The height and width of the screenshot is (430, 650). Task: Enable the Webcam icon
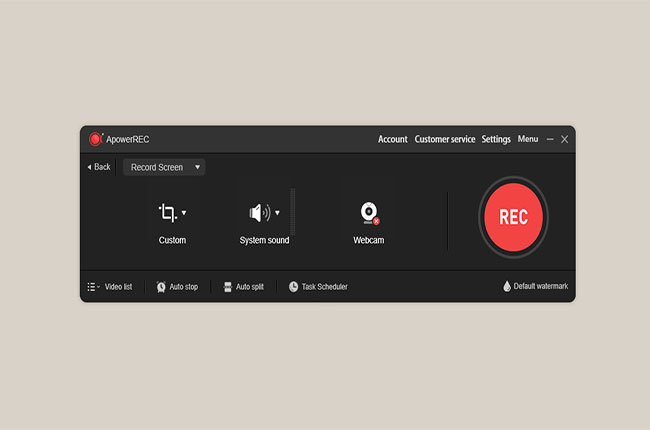[369, 213]
